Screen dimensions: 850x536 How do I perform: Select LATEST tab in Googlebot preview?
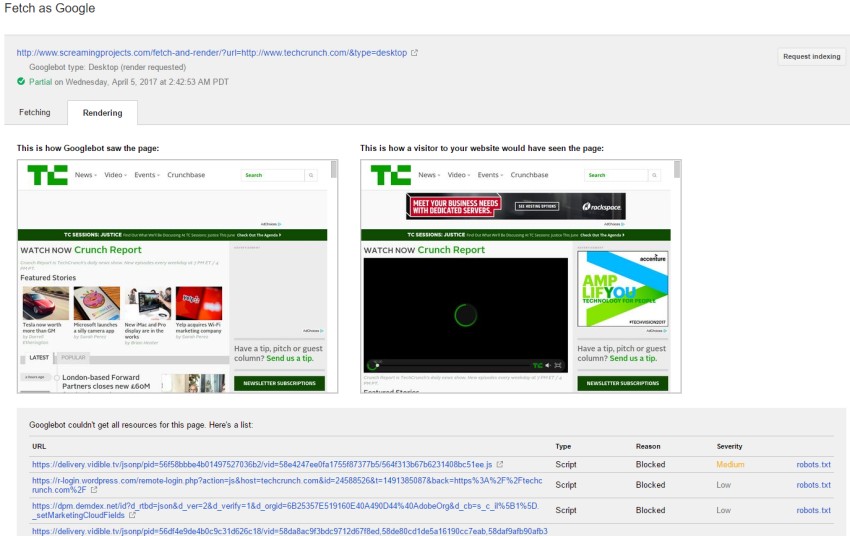pyautogui.click(x=38, y=358)
